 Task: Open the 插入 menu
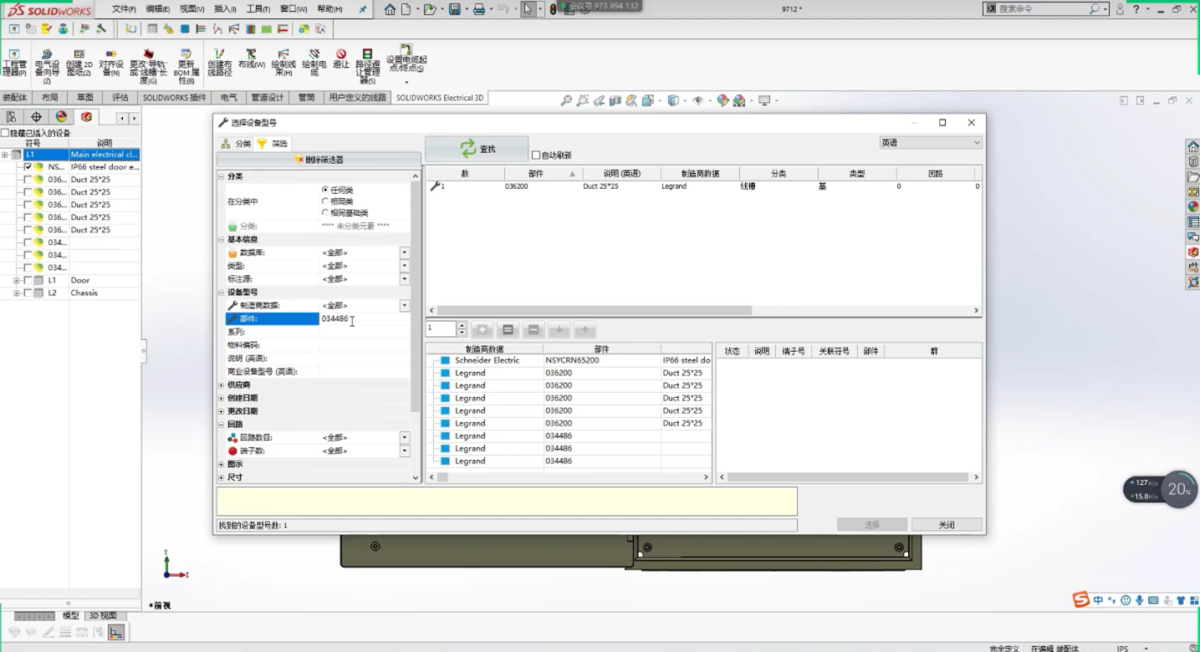tap(225, 9)
